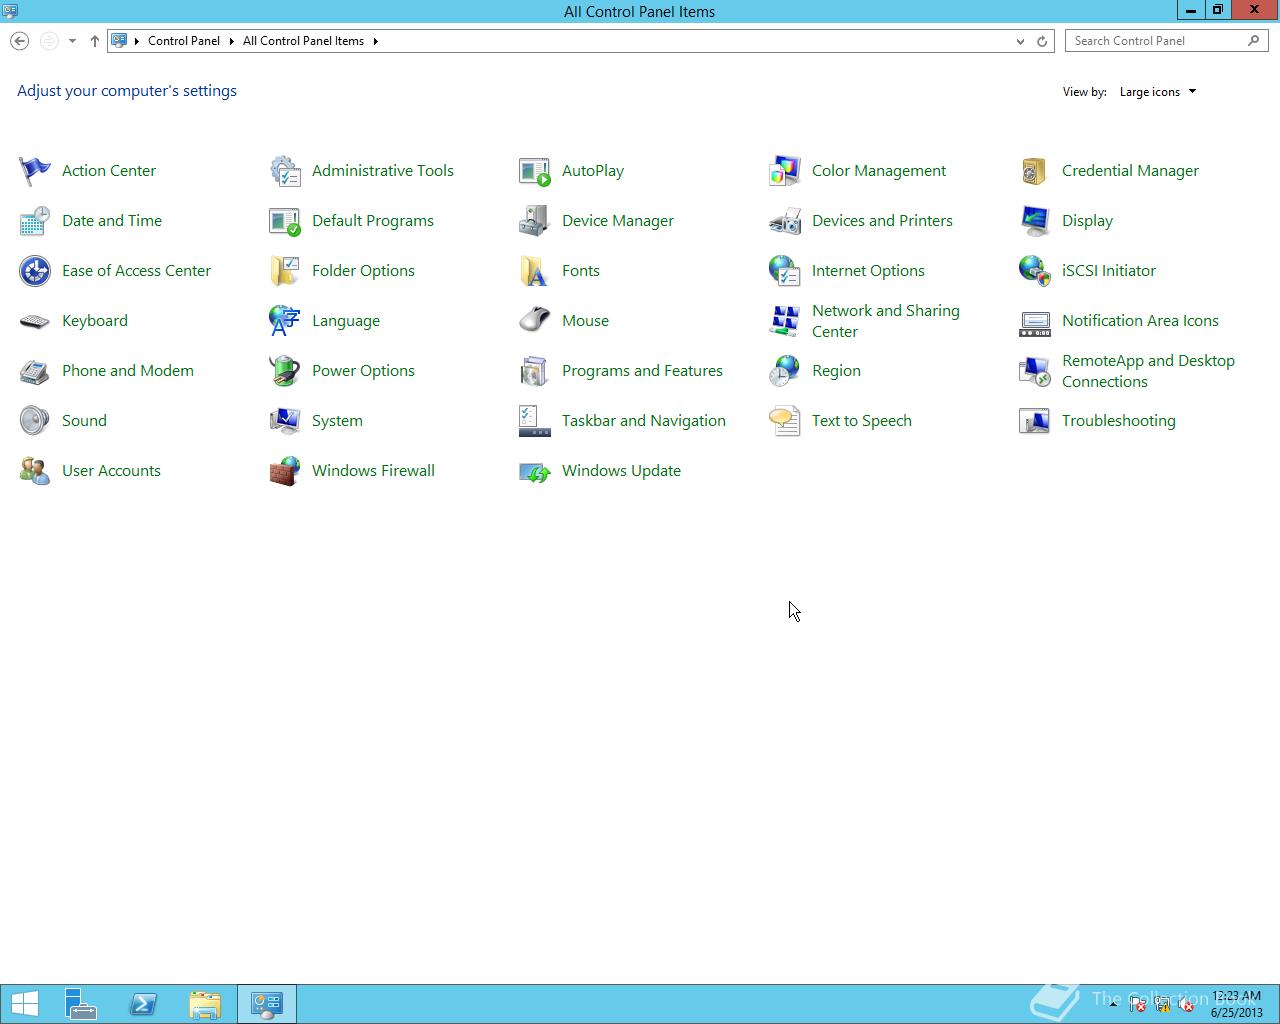Open the Fonts folder icon
The image size is (1280, 1024).
click(535, 271)
